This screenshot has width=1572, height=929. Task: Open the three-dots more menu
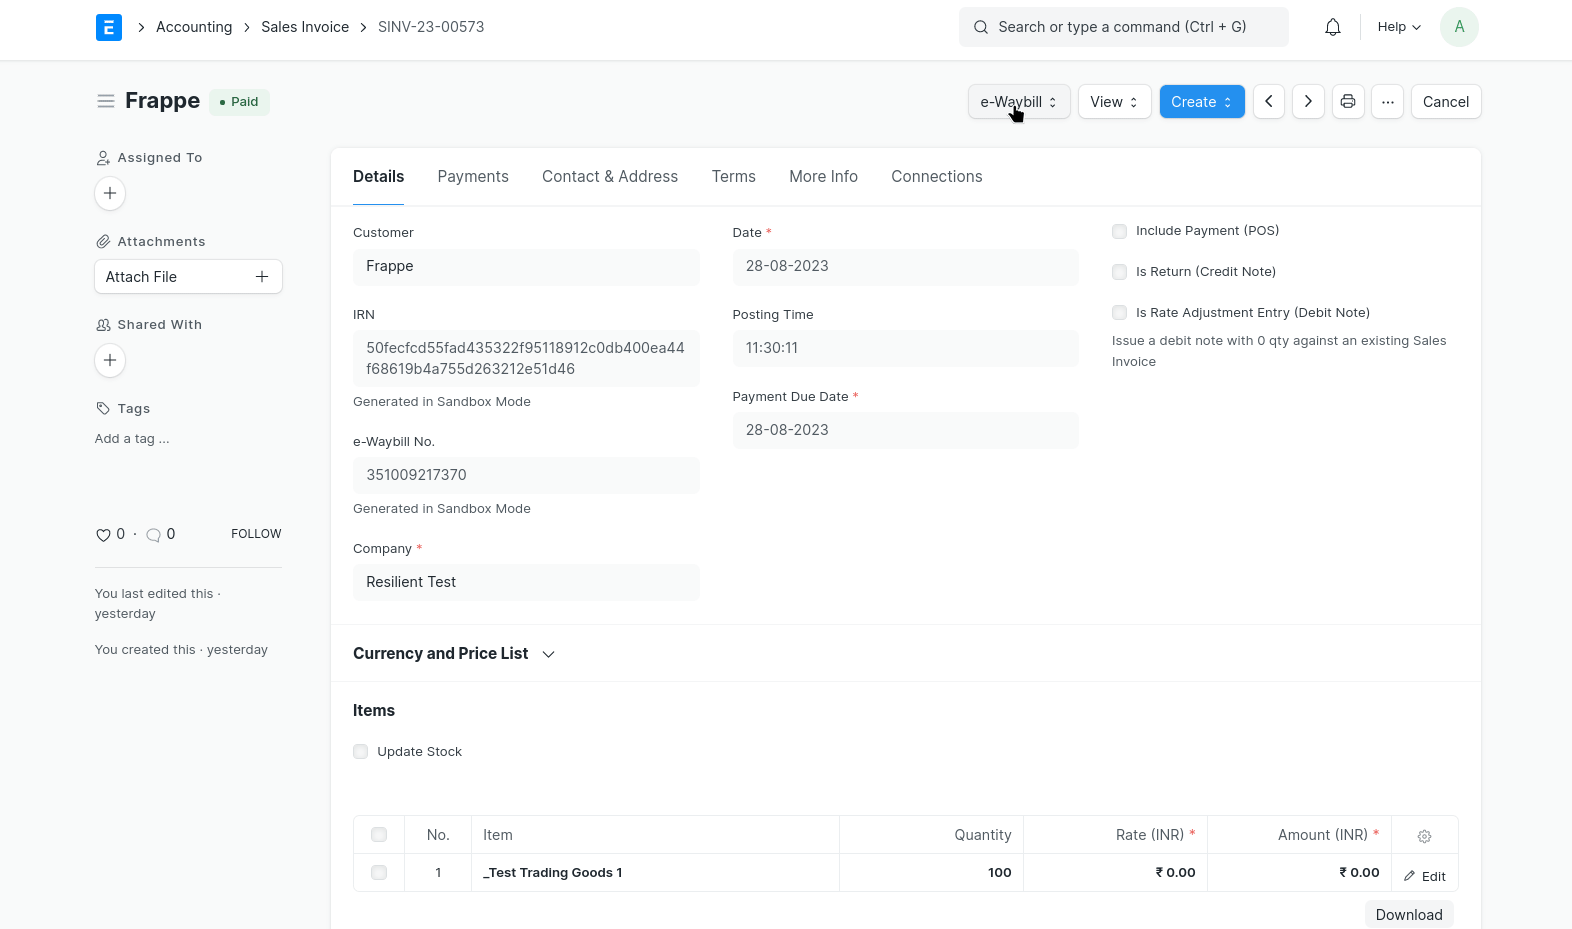click(1388, 102)
